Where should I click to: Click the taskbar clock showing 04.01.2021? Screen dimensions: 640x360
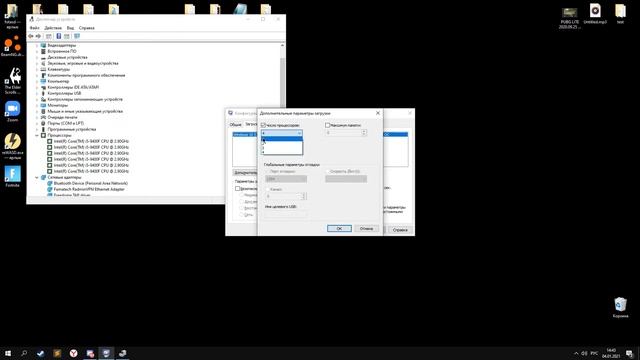click(611, 353)
